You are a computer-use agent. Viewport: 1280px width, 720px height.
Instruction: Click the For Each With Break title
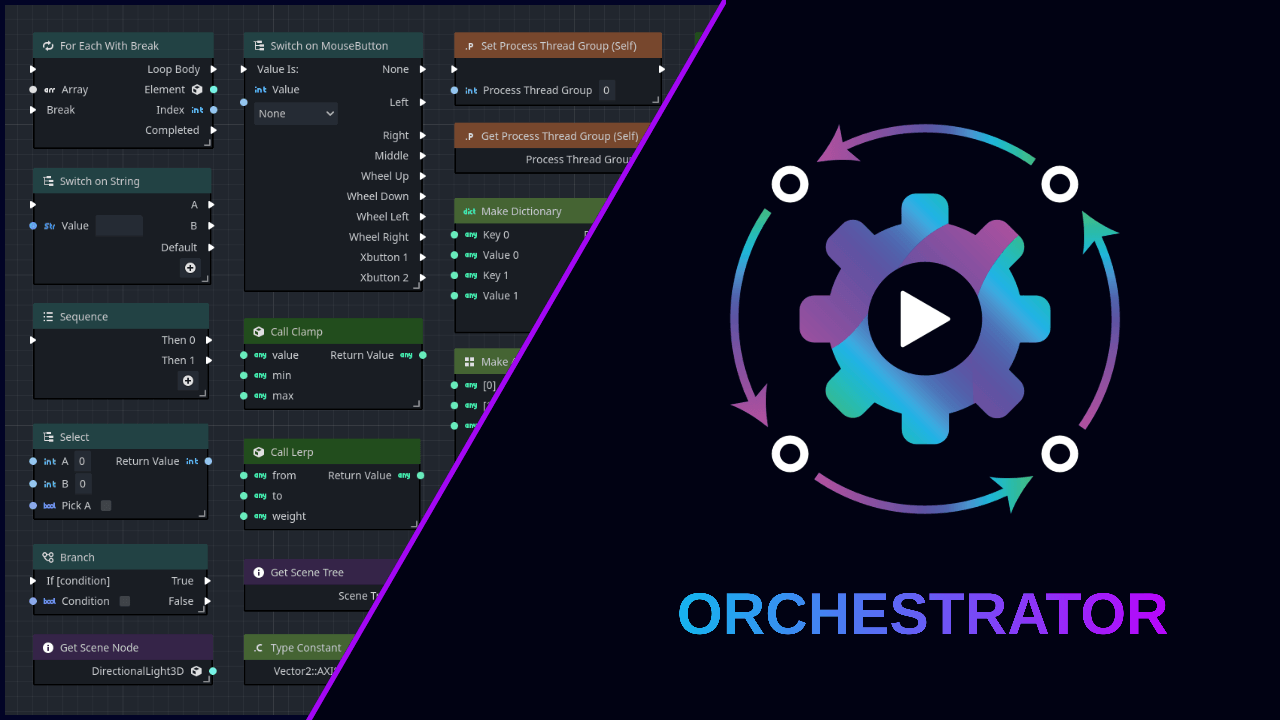pos(110,46)
